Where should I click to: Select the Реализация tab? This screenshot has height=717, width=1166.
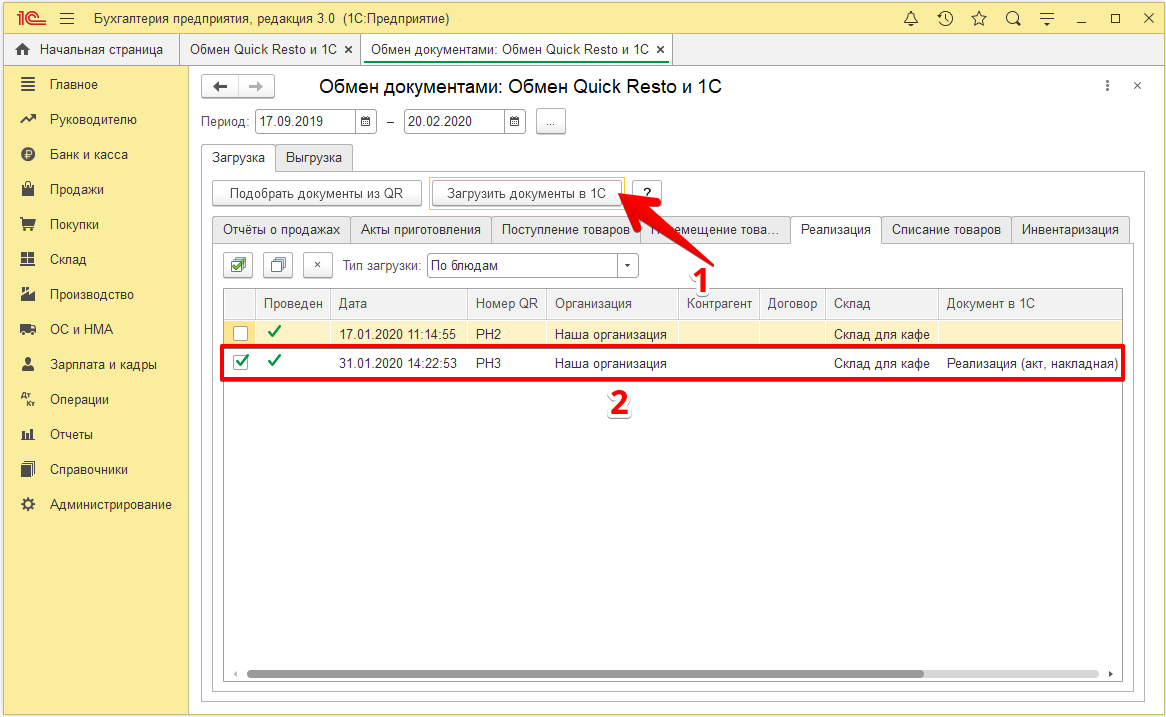point(836,230)
